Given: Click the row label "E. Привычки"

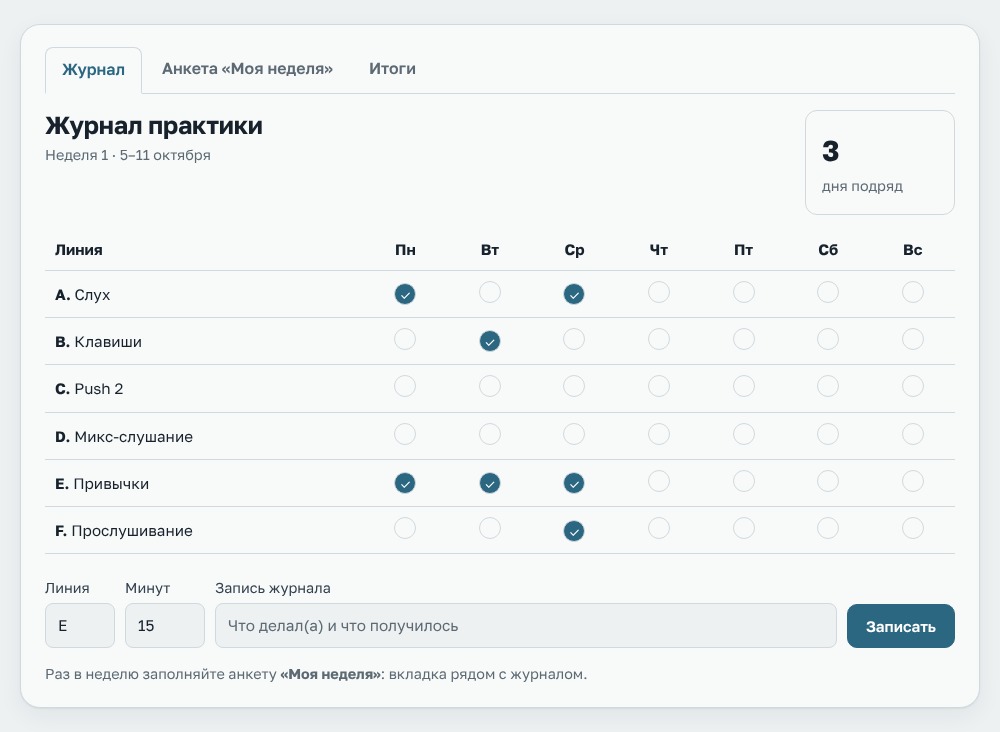Looking at the screenshot, I should (102, 484).
